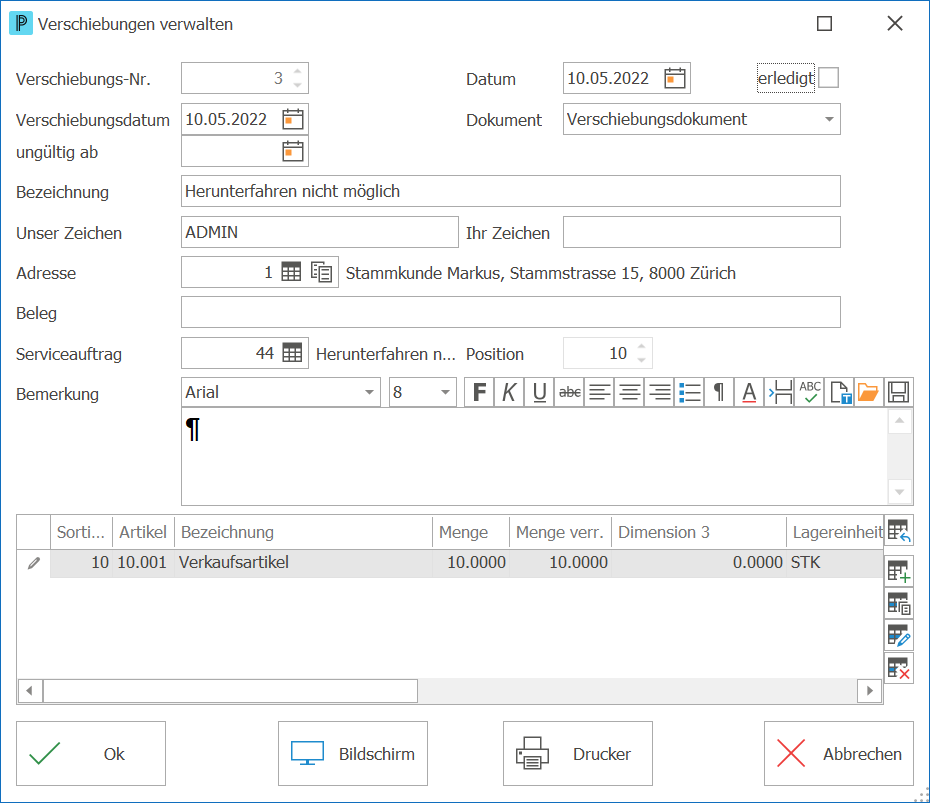Viewport: 930px width, 803px height.
Task: Increase Verschiebungs-Nr. with up arrow
Action: 298,71
